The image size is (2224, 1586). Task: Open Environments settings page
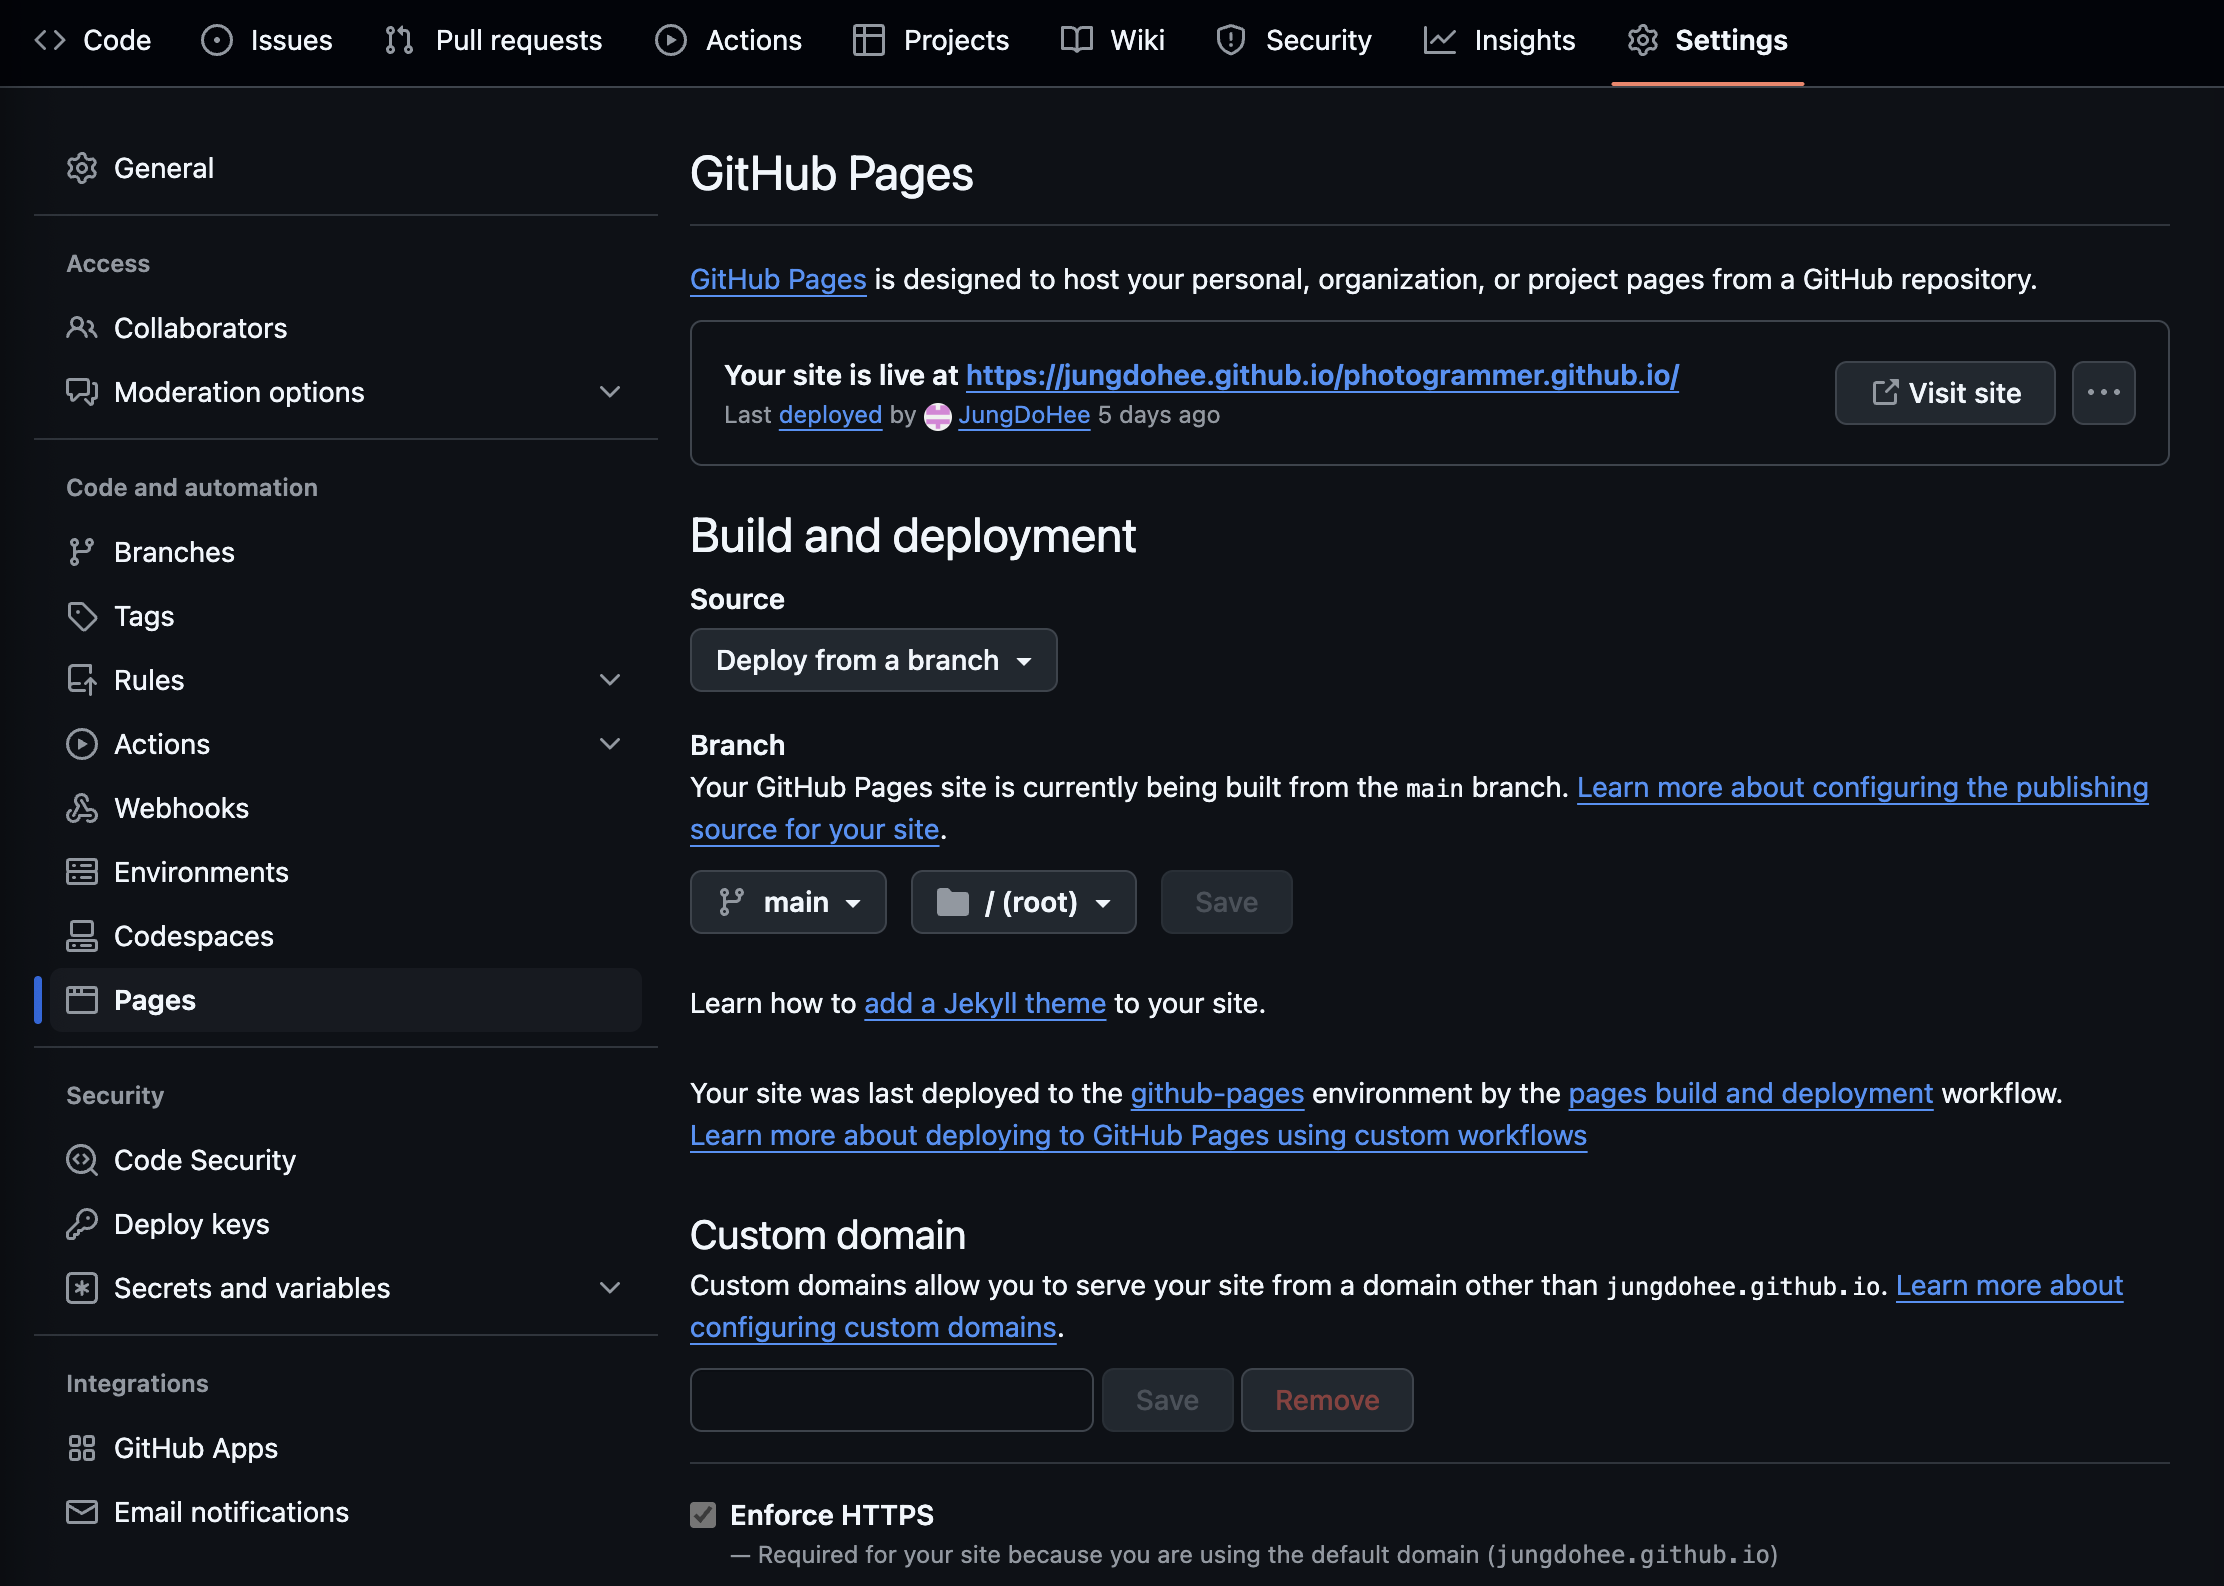pyautogui.click(x=346, y=872)
